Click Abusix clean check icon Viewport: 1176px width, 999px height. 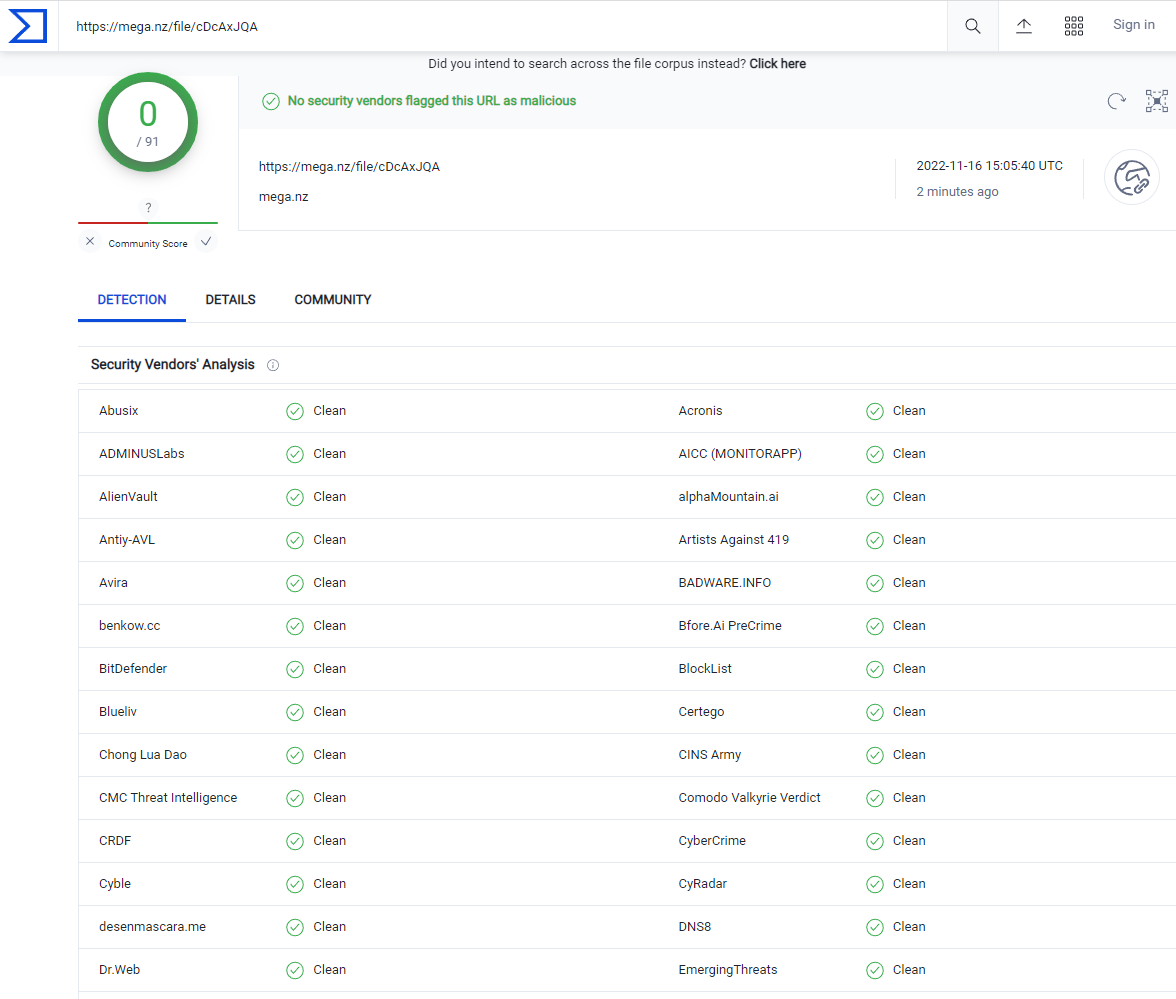pos(295,411)
